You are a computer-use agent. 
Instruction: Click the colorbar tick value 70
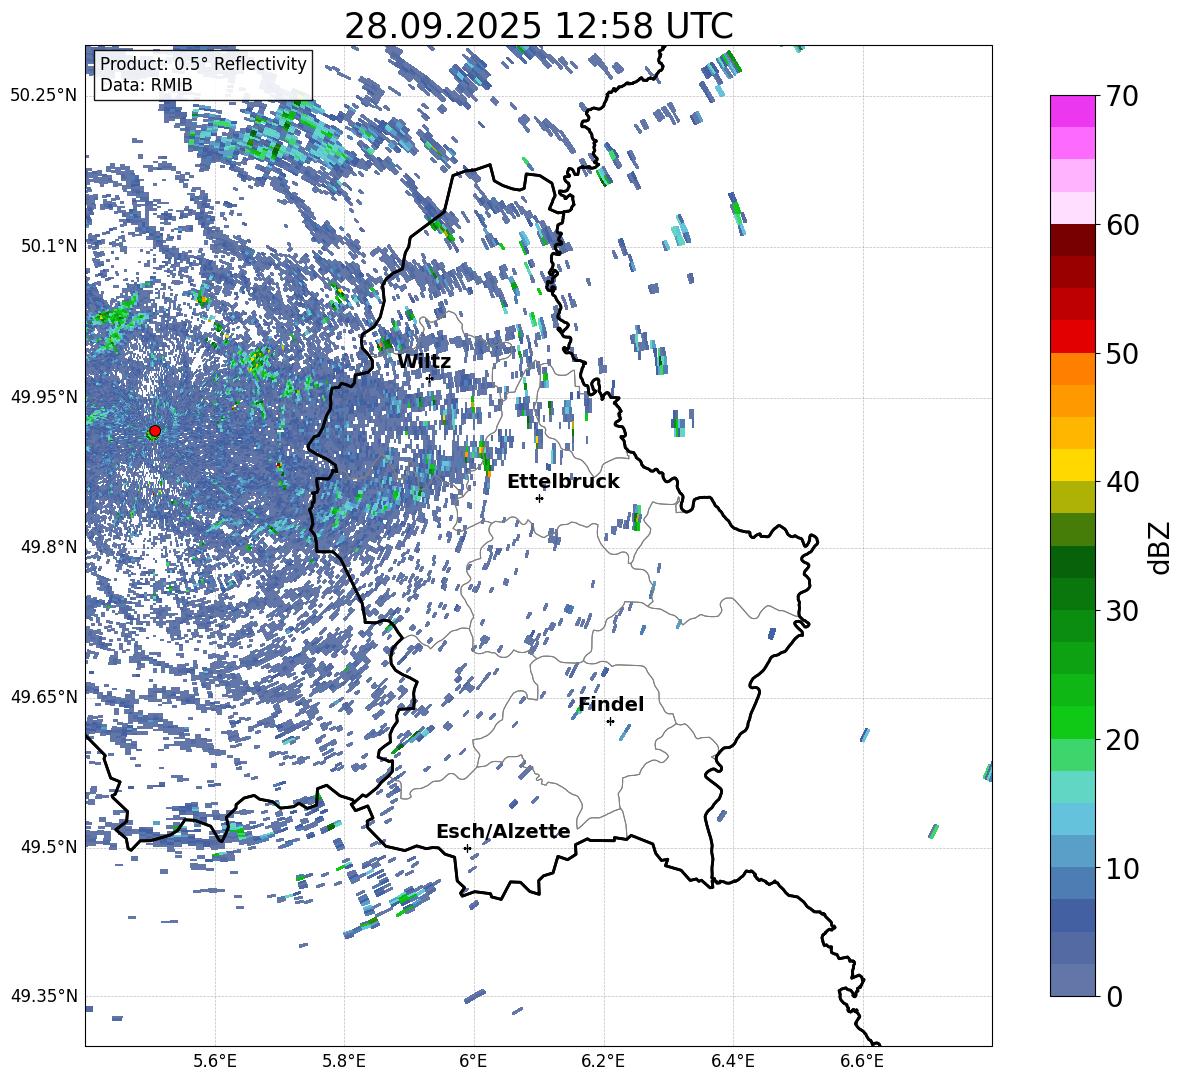1122,97
